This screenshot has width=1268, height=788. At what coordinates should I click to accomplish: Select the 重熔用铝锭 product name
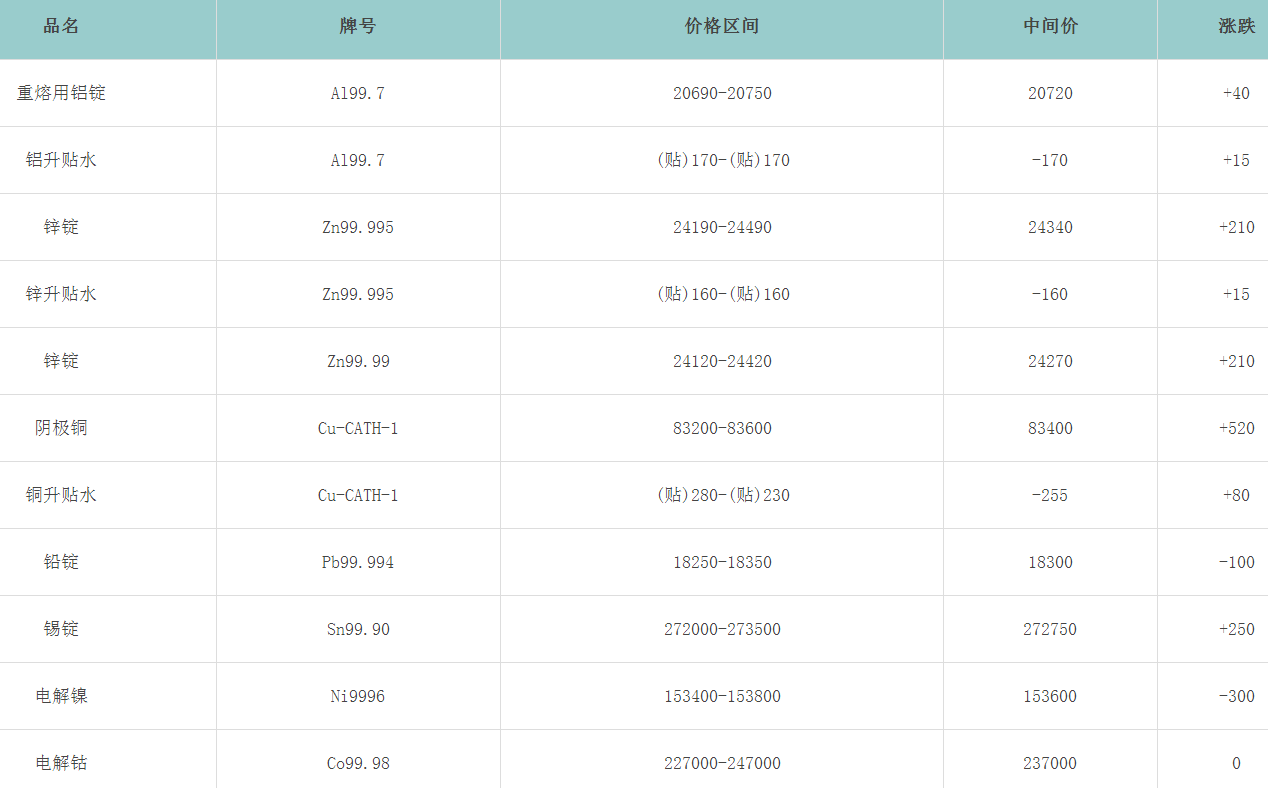61,93
